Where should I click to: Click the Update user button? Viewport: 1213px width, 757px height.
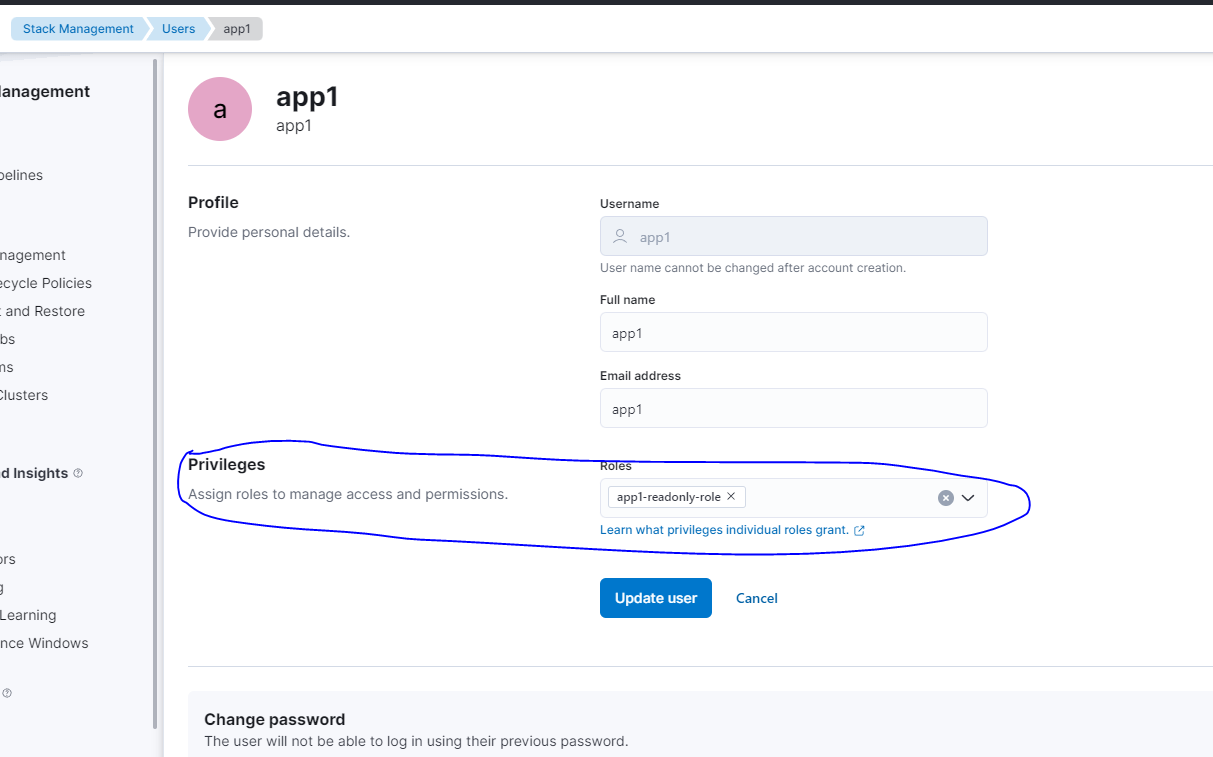click(x=655, y=598)
